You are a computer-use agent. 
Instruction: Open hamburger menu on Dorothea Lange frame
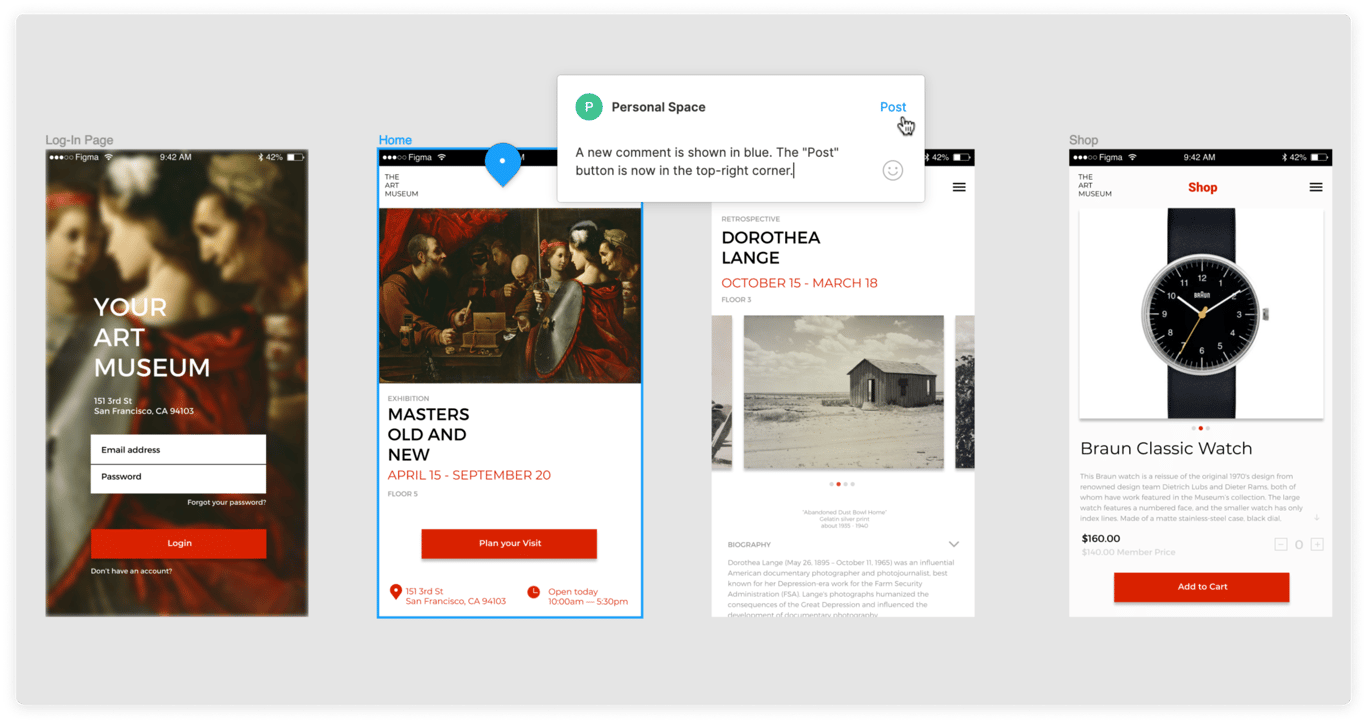point(959,187)
